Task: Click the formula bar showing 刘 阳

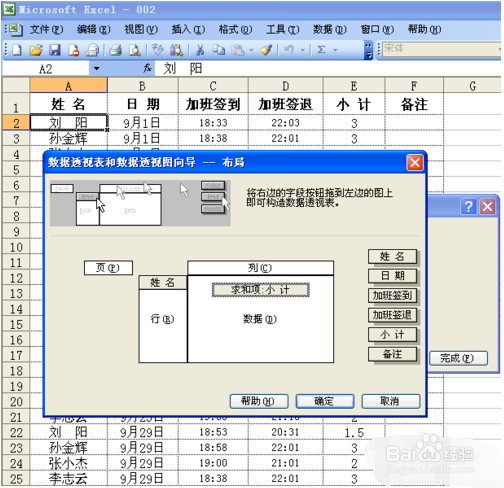Action: pyautogui.click(x=327, y=69)
